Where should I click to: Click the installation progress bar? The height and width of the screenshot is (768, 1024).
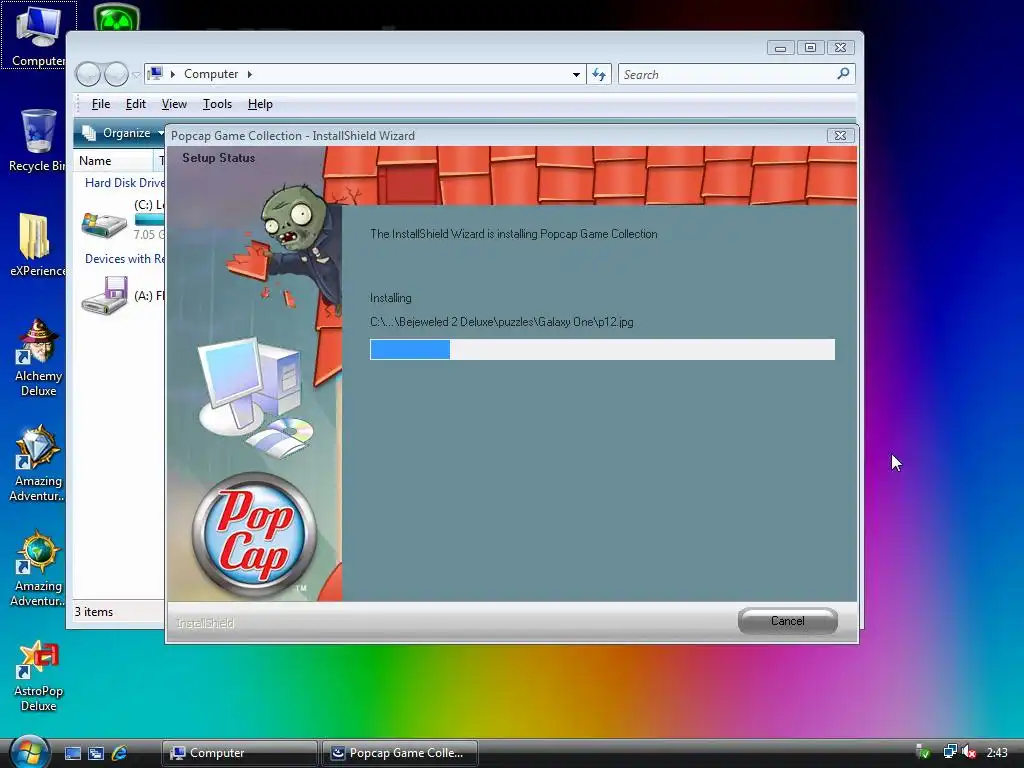click(x=602, y=349)
